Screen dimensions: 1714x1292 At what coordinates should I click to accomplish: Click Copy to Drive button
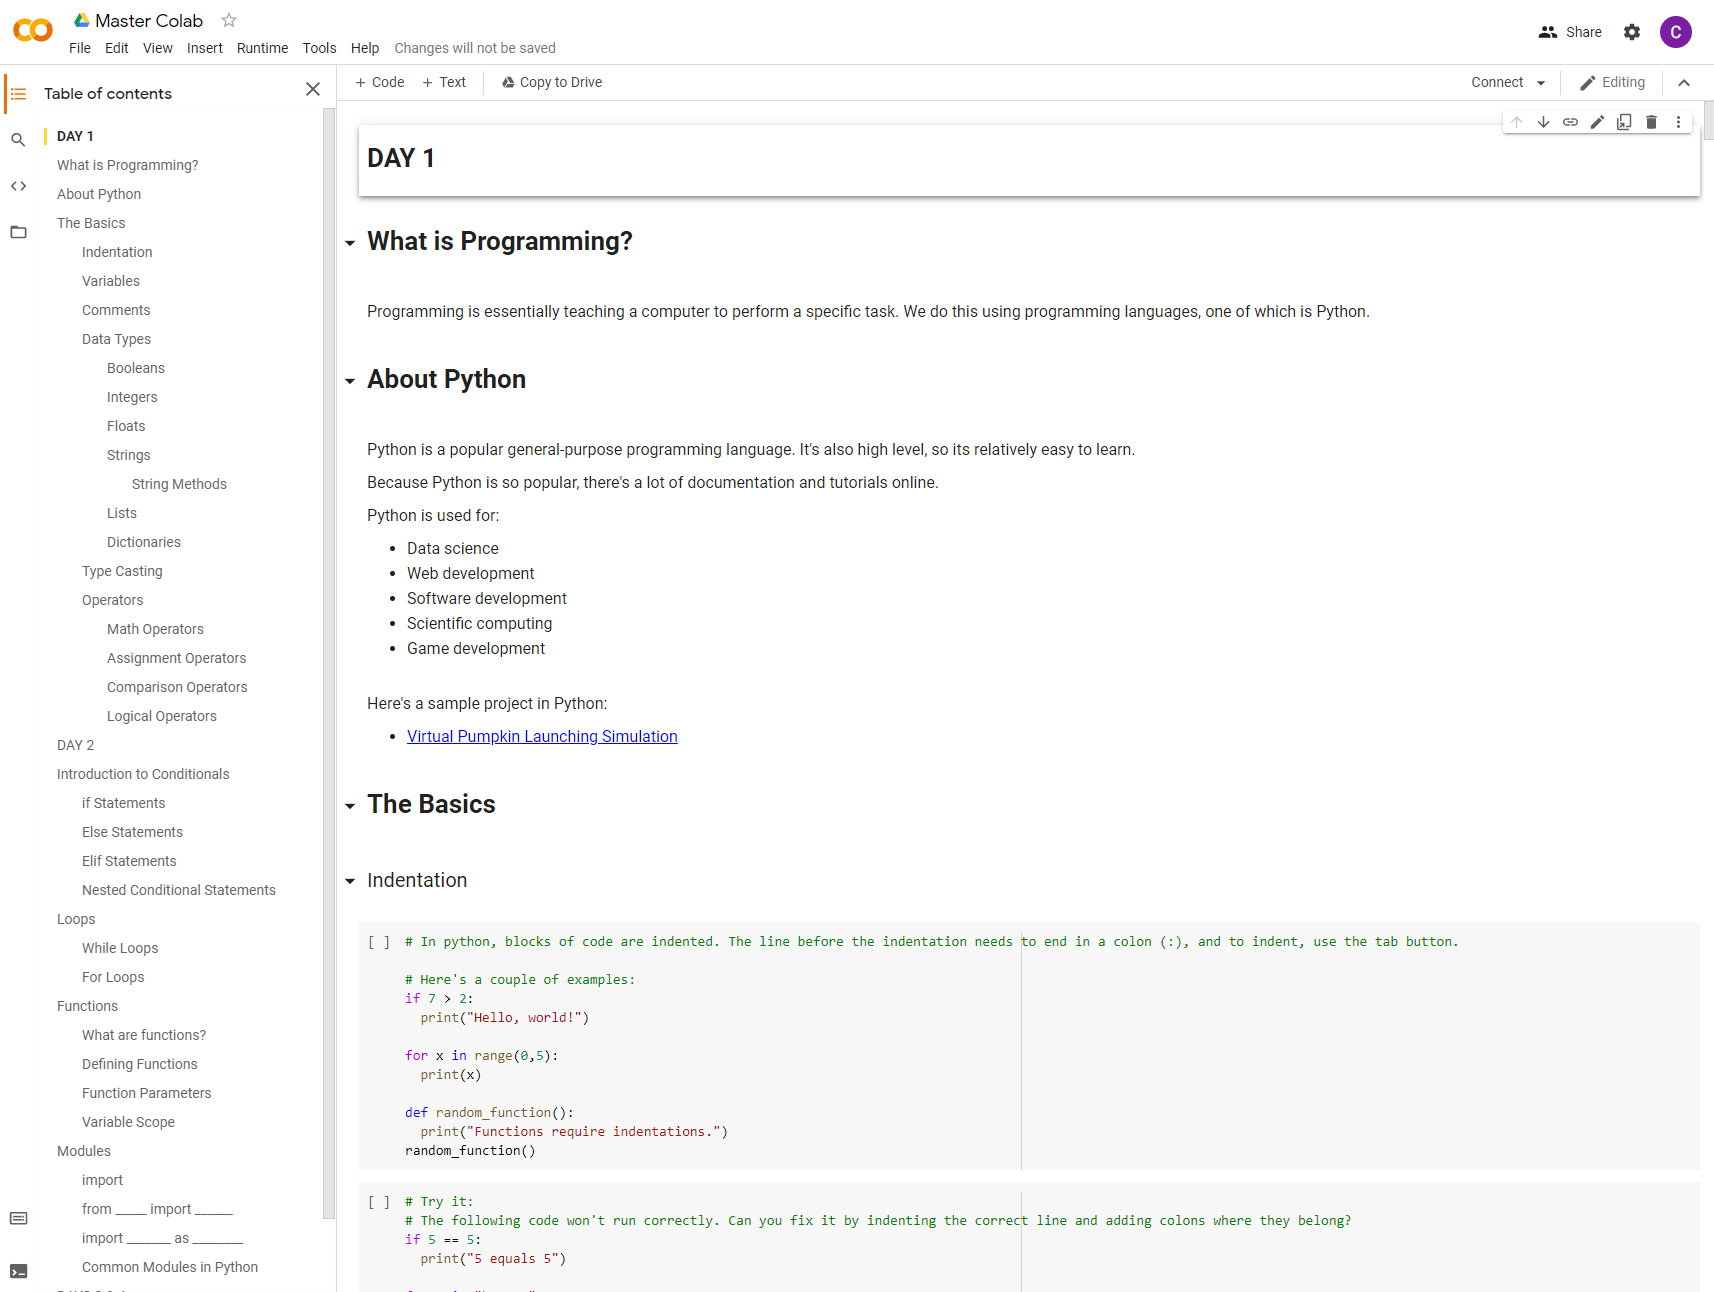click(x=552, y=82)
